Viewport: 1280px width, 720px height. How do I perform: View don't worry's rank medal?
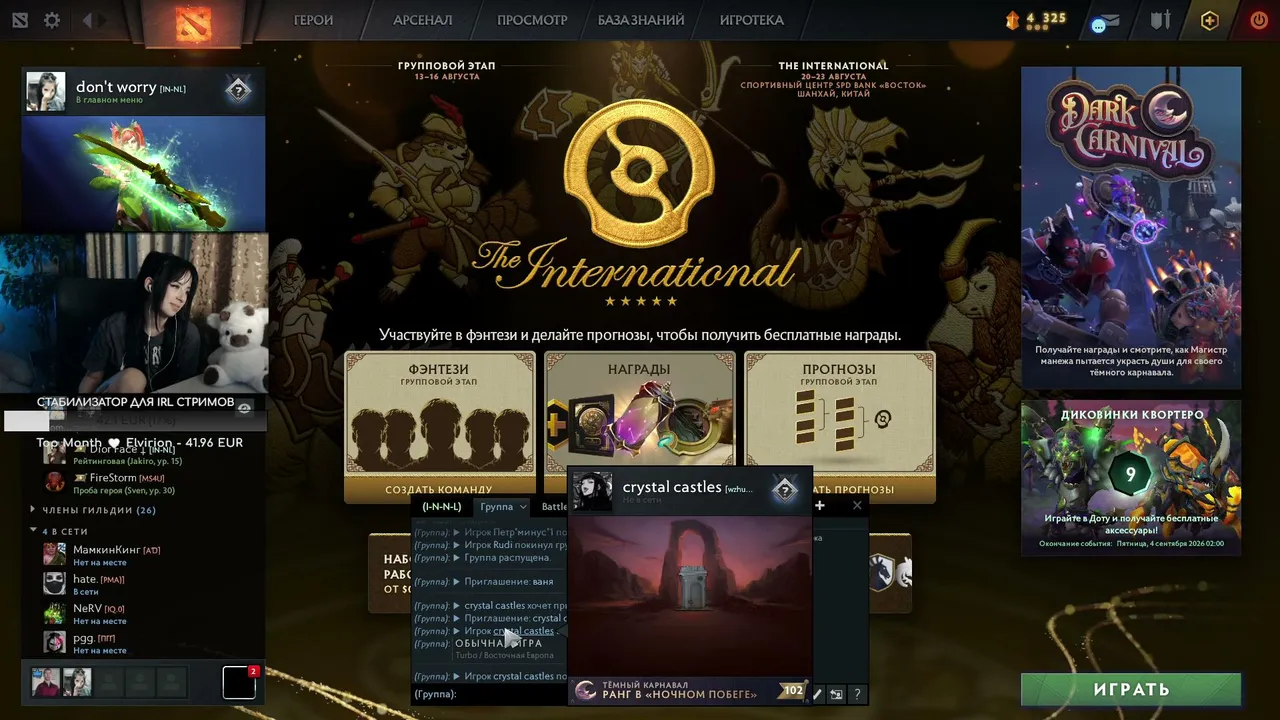237,91
